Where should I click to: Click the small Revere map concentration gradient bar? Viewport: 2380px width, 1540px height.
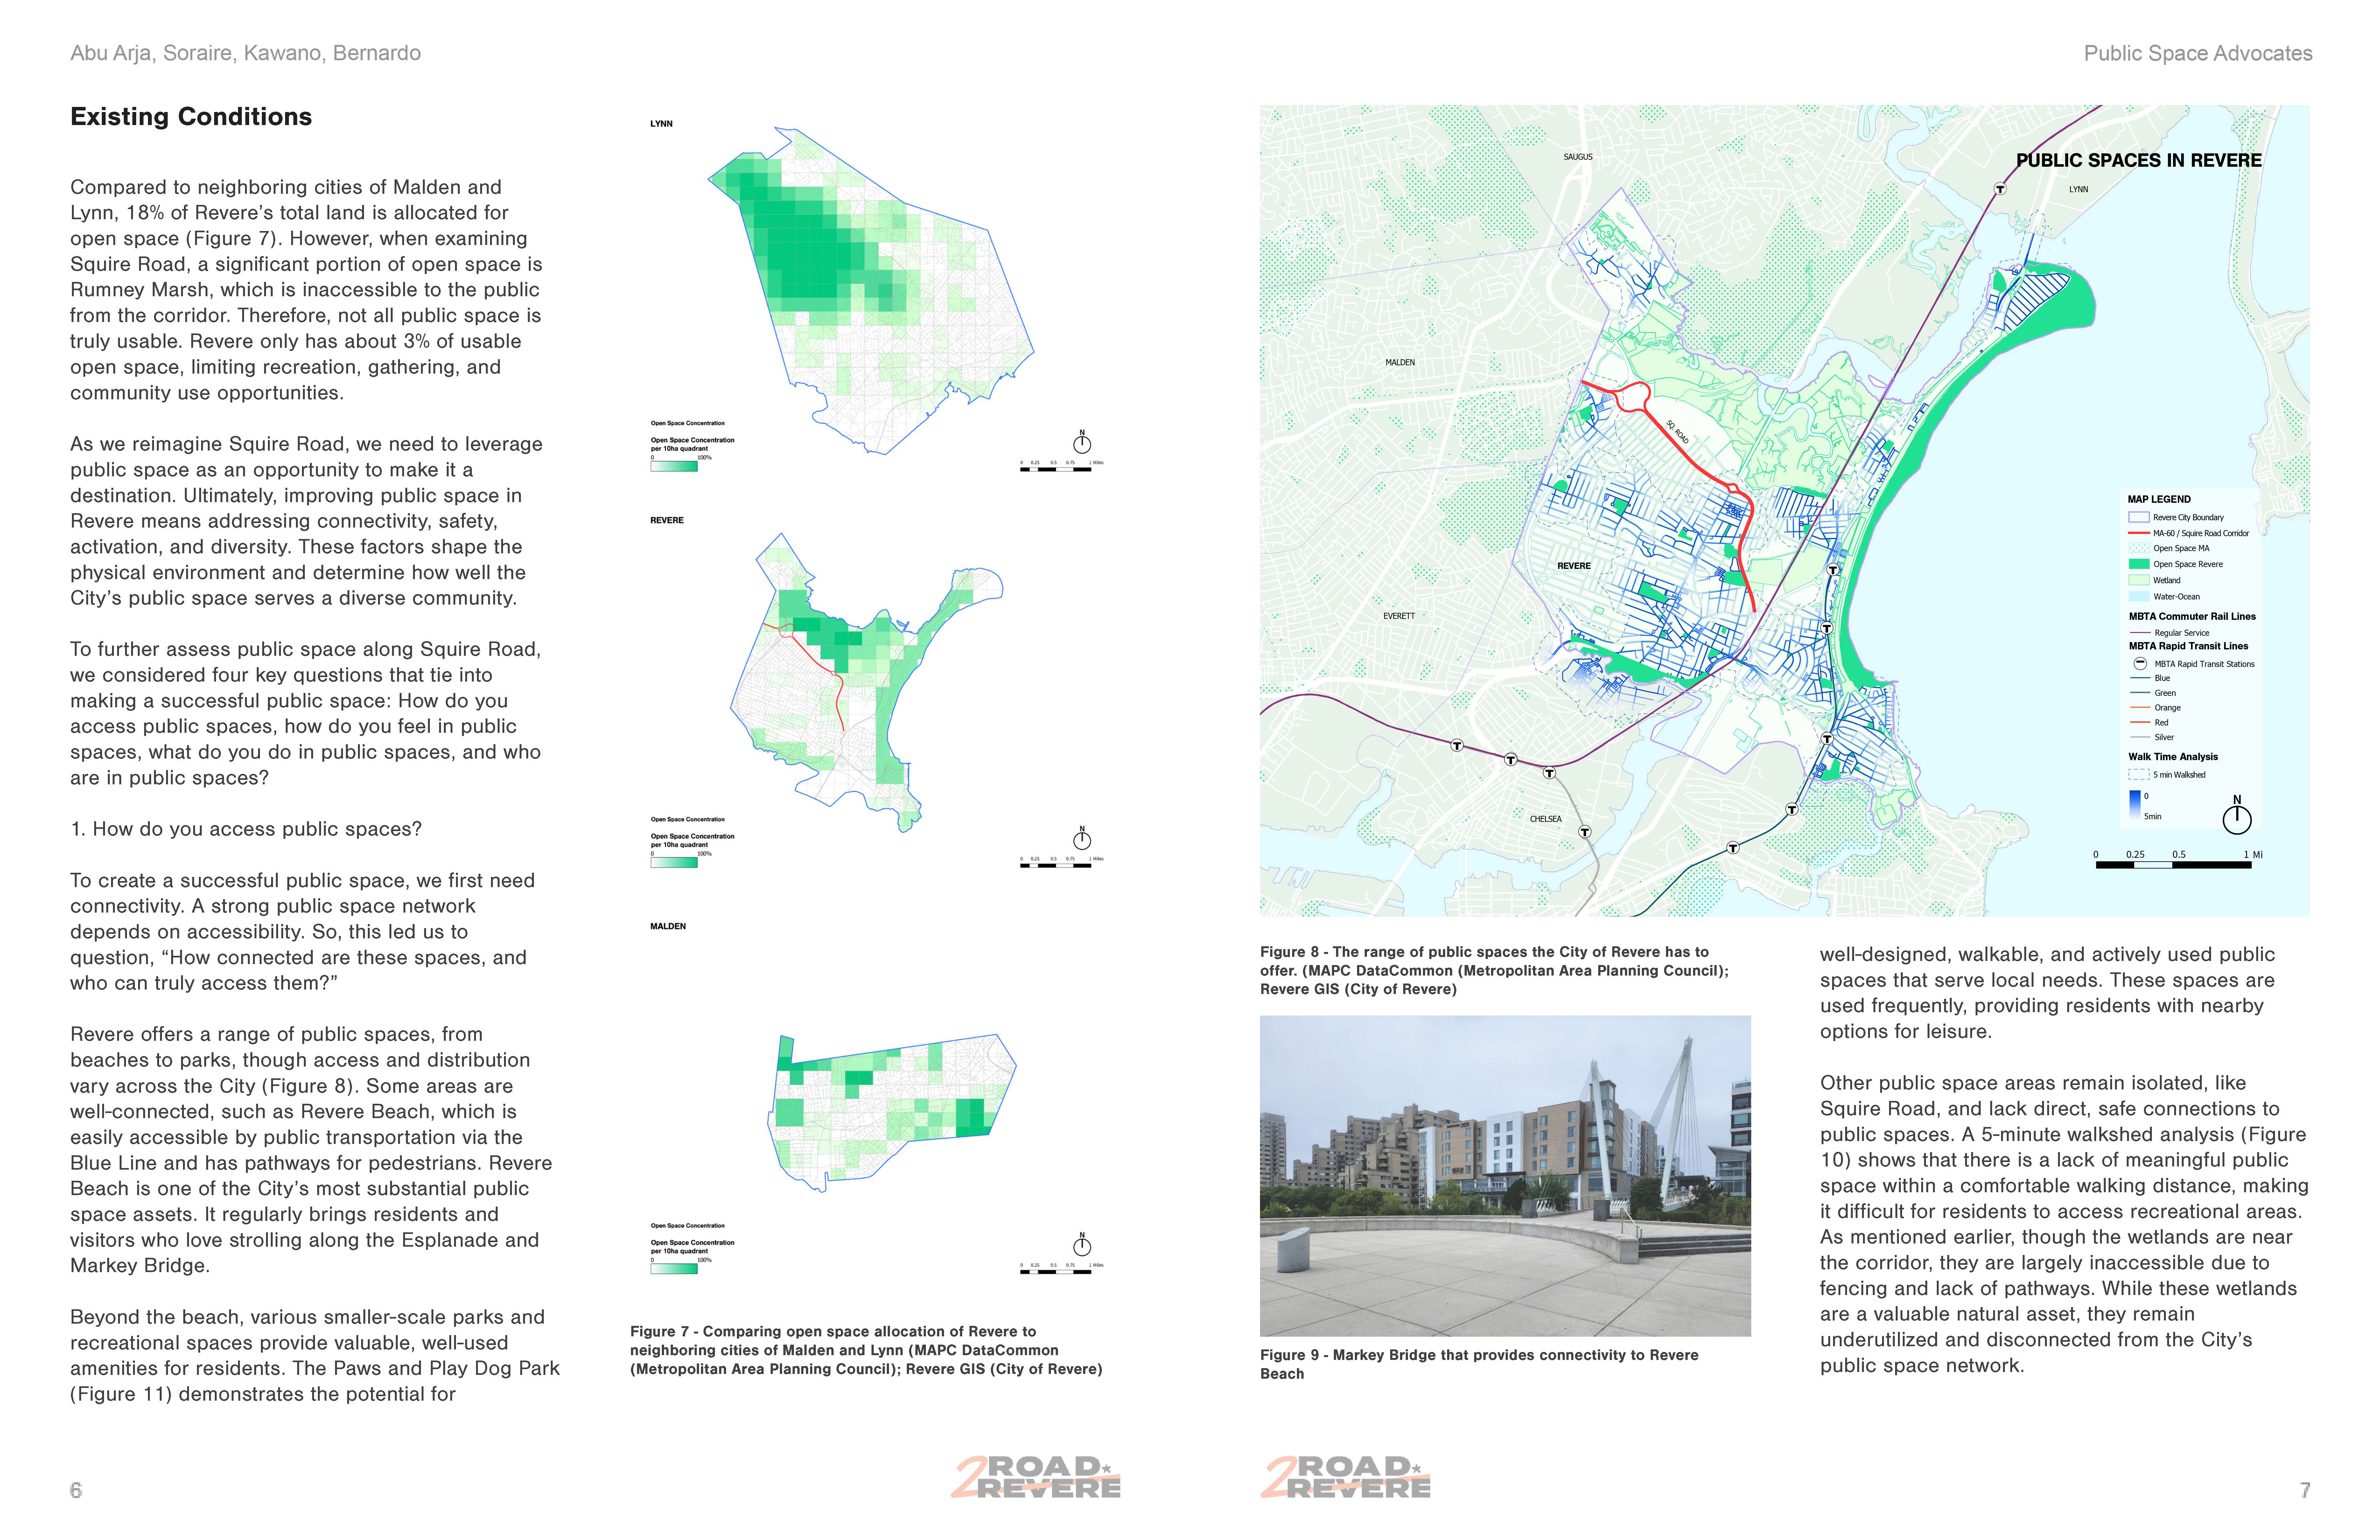674,862
